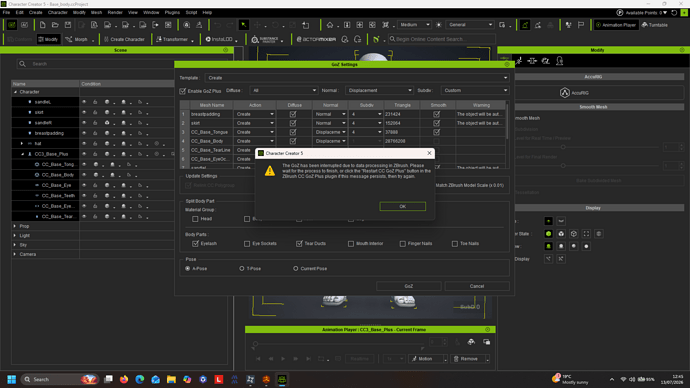Open File Explorer from the taskbar

171,379
